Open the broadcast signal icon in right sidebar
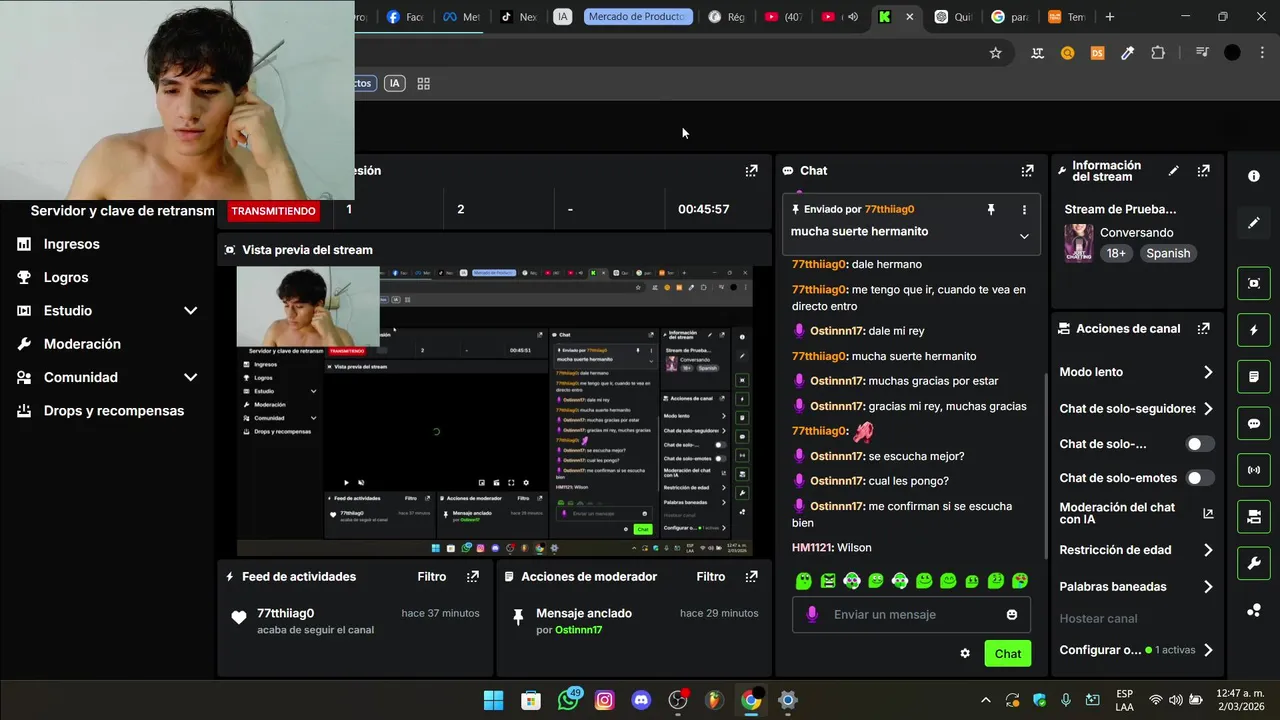The image size is (1280, 720). click(x=1254, y=470)
